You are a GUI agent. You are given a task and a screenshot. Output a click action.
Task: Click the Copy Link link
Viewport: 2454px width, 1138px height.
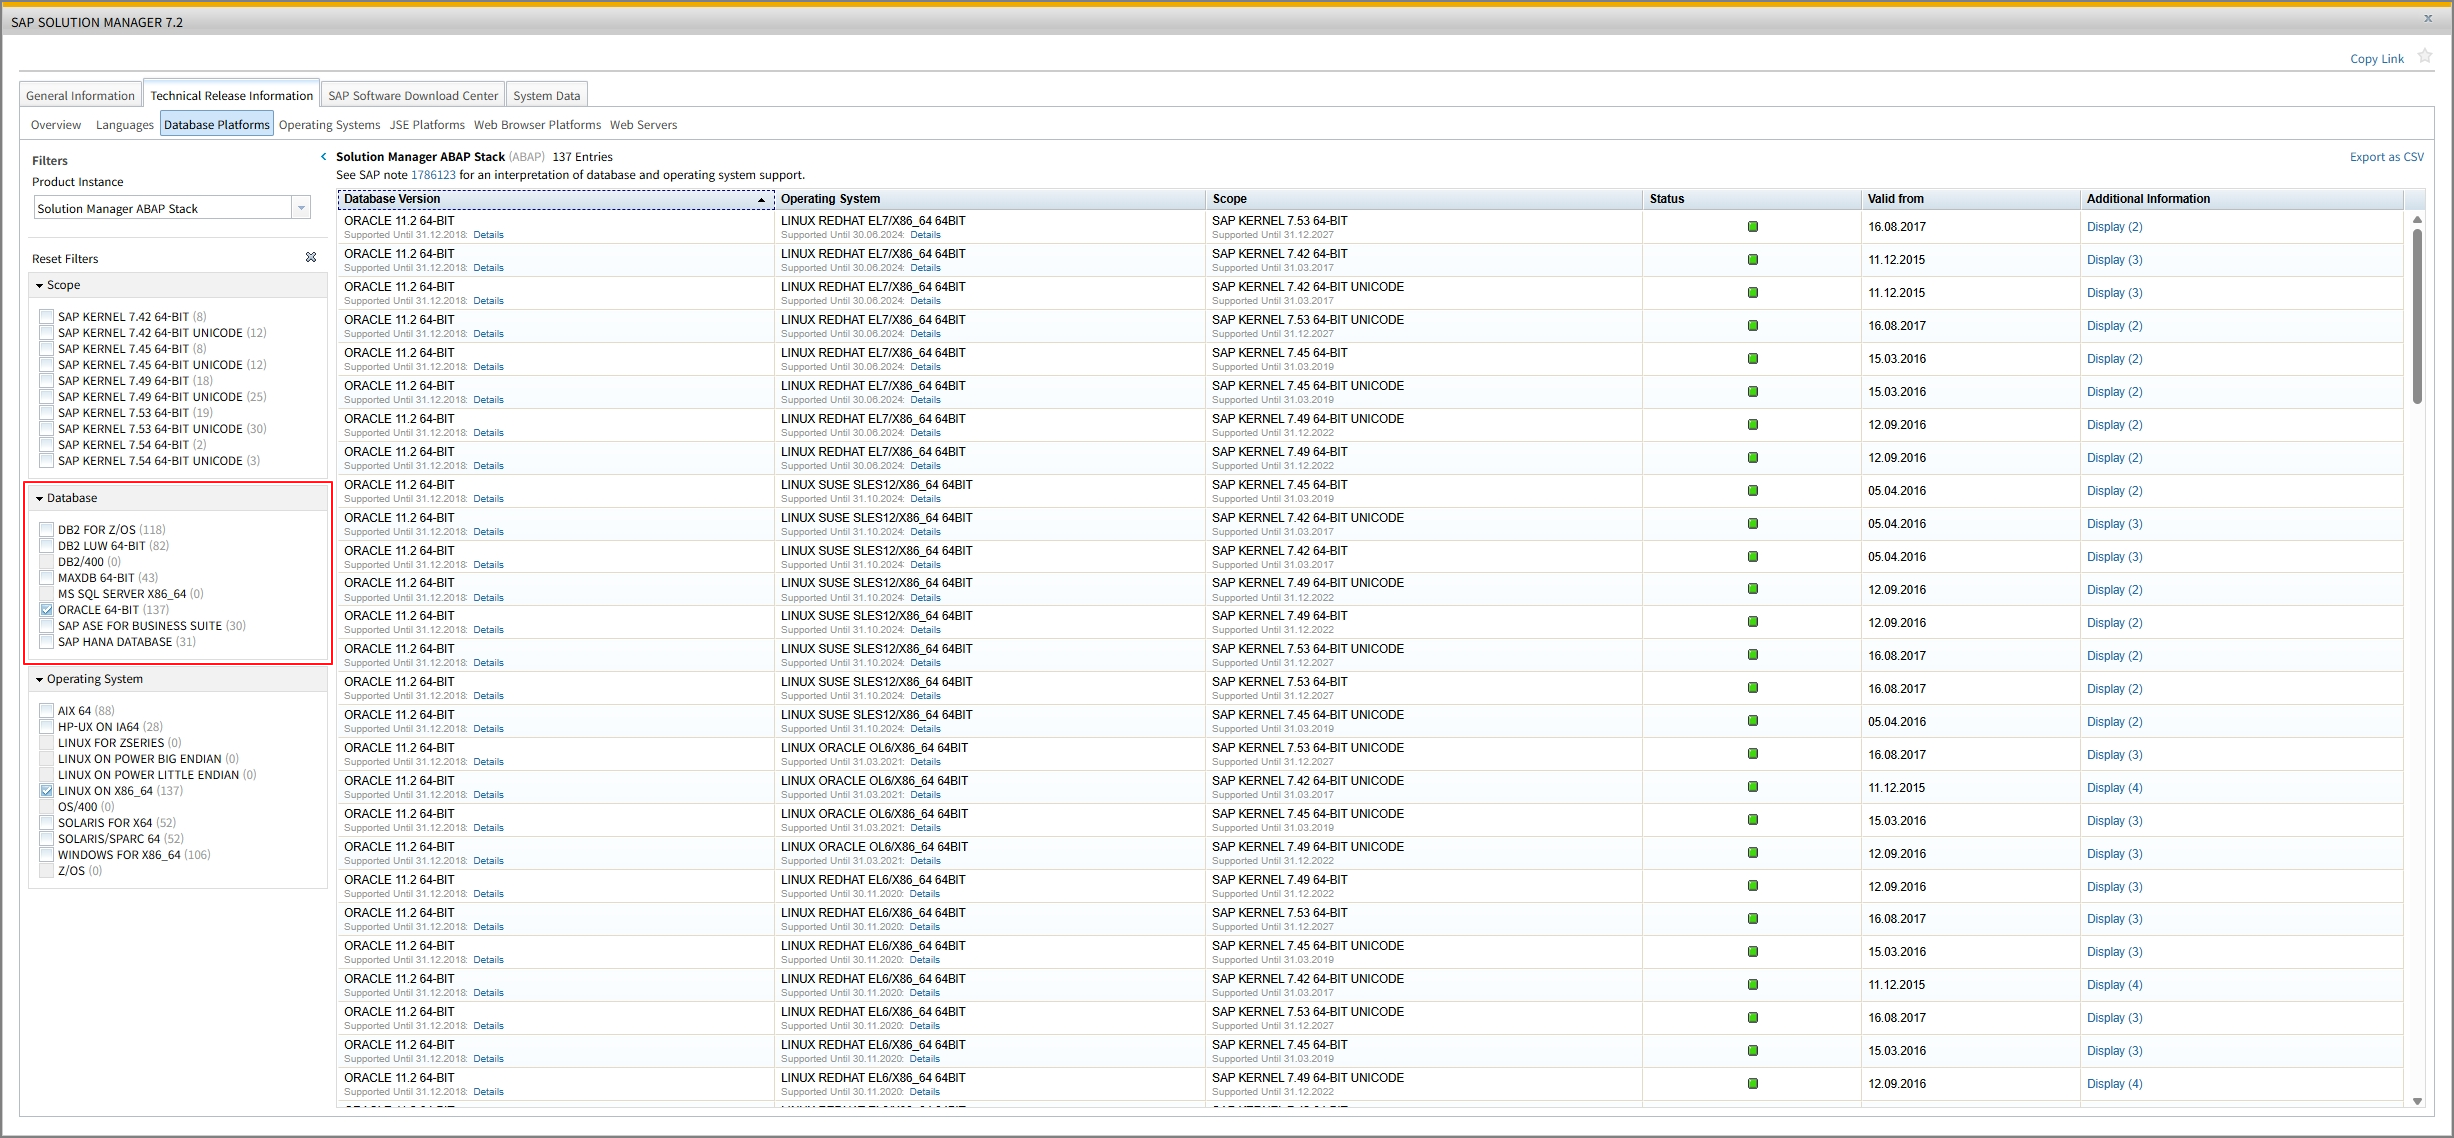(2377, 59)
